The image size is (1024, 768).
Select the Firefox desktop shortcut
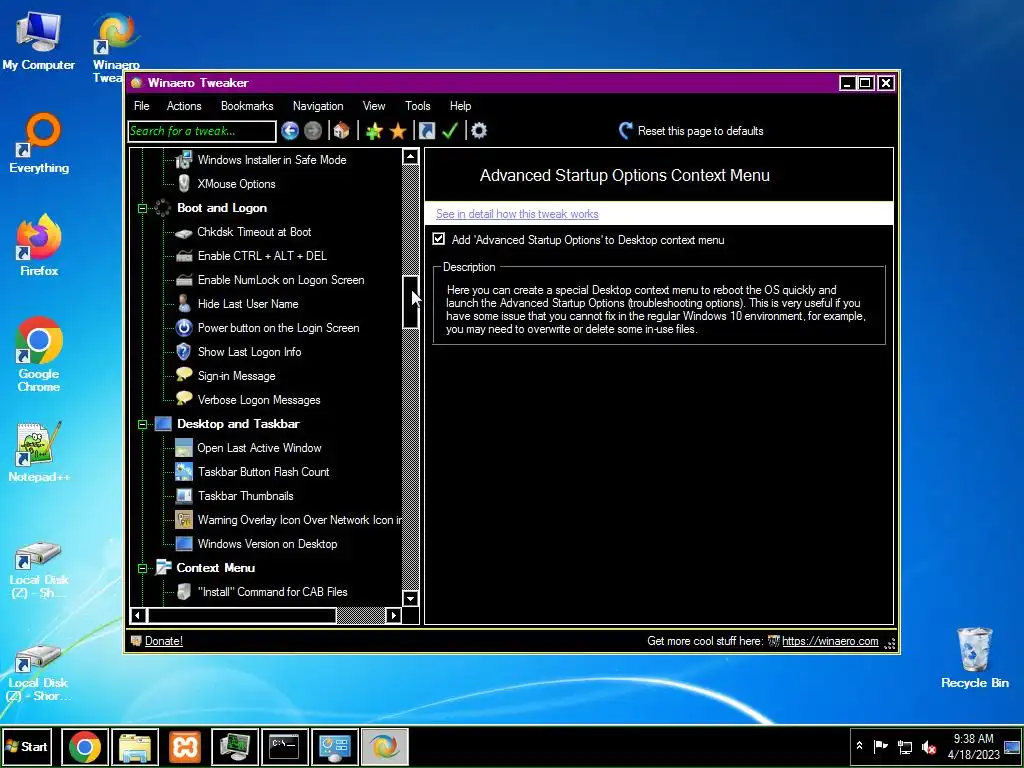coord(39,246)
